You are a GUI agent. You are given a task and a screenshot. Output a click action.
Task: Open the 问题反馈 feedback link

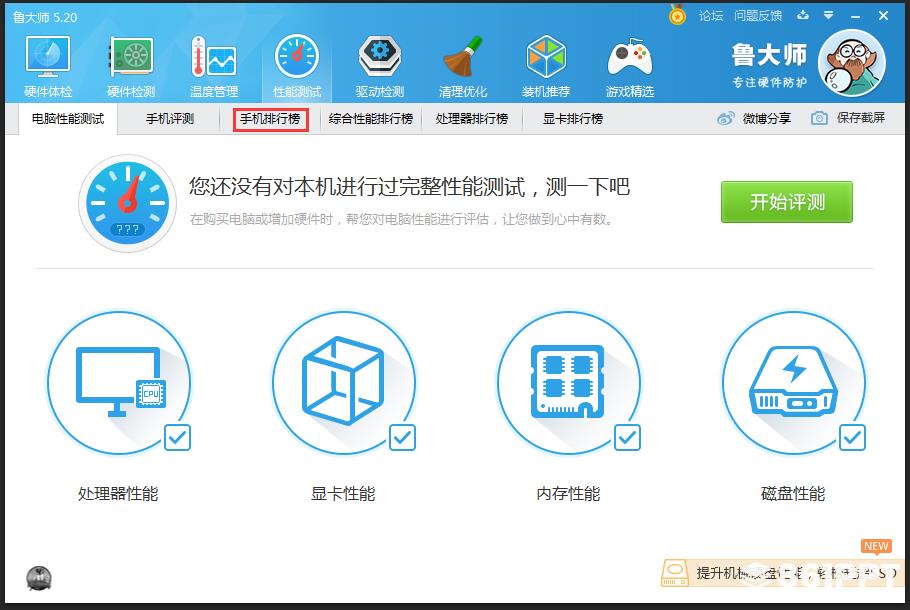pyautogui.click(x=758, y=16)
